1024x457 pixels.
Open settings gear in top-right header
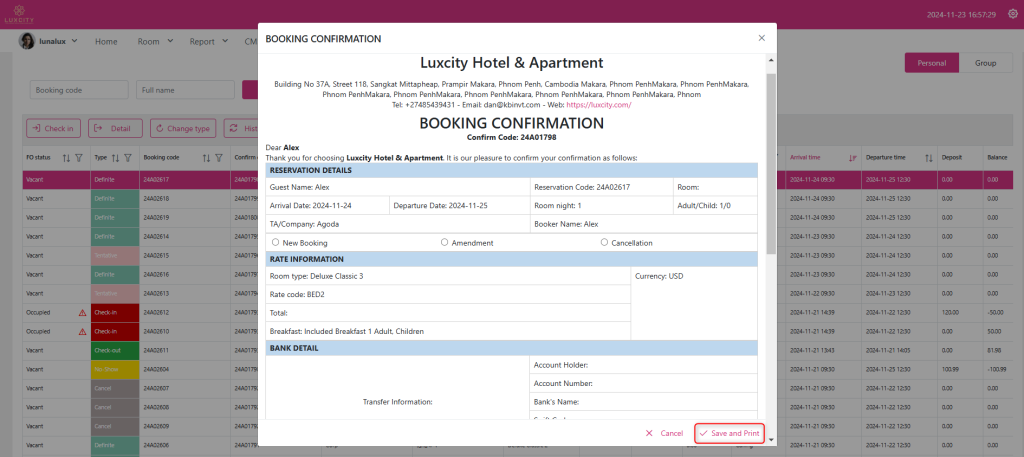point(1011,14)
